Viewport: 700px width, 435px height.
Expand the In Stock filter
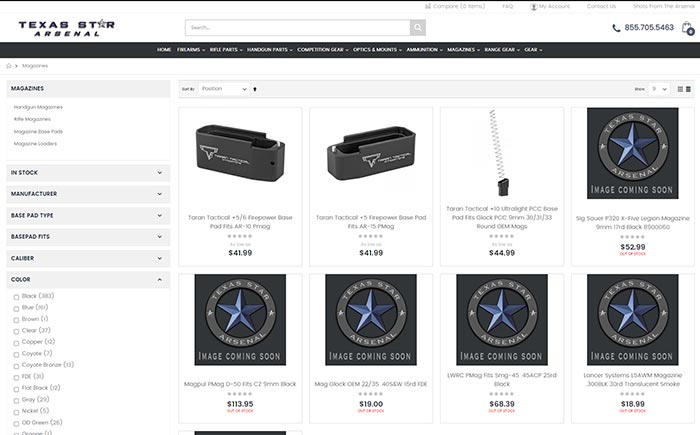pos(88,173)
